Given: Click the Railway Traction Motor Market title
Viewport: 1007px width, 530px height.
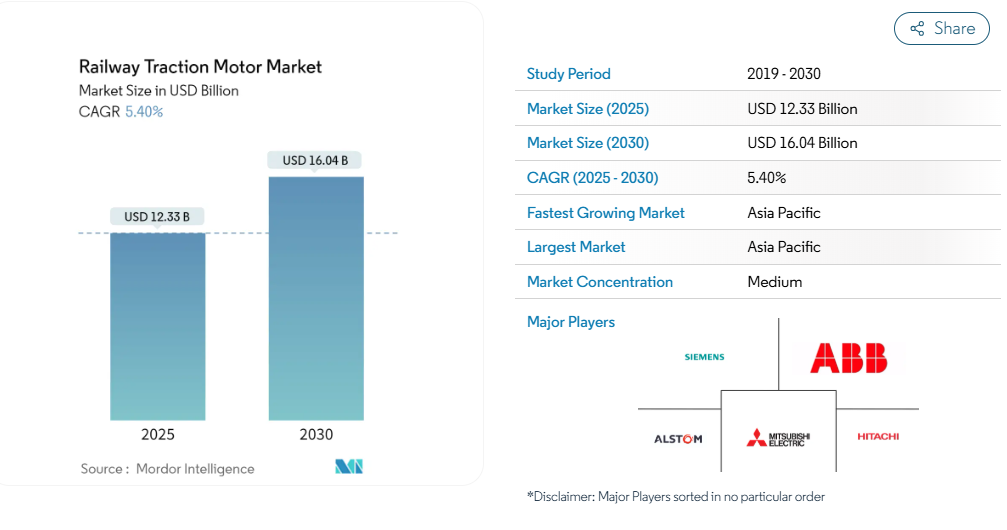Looking at the screenshot, I should pyautogui.click(x=200, y=67).
